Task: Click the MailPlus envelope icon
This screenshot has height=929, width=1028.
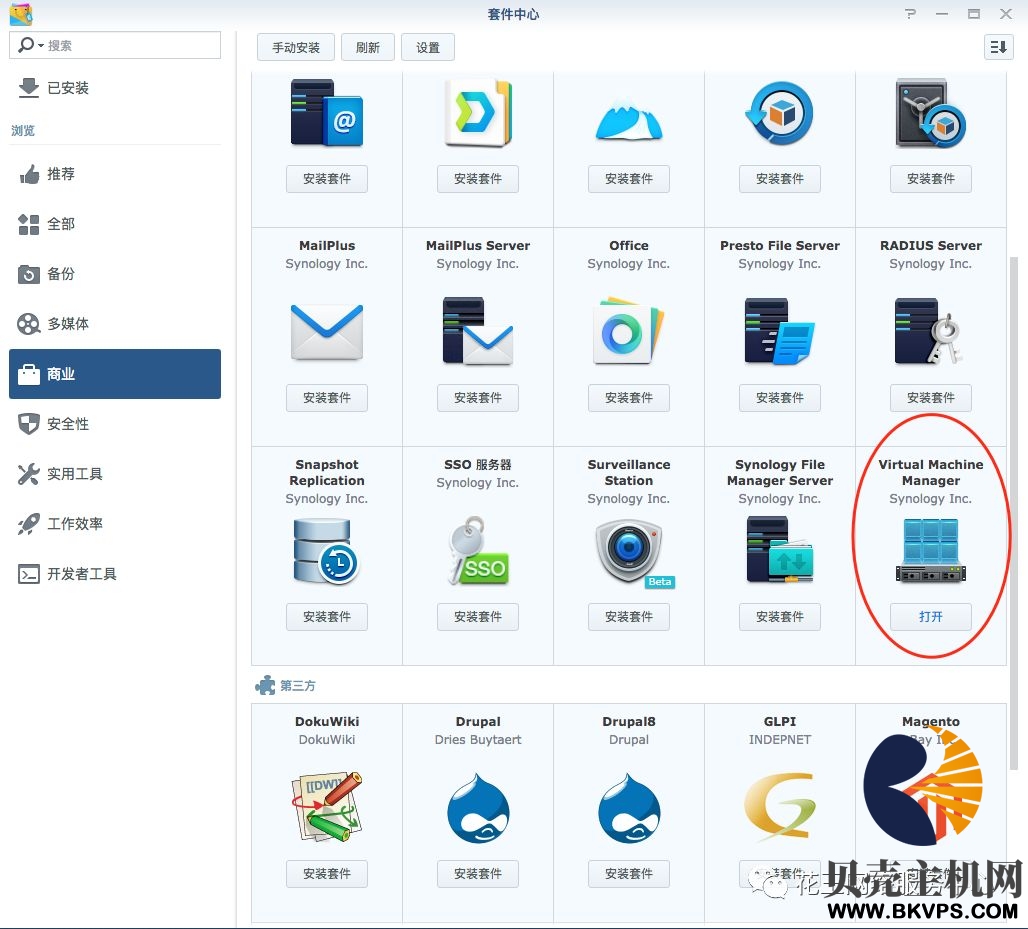Action: 326,332
